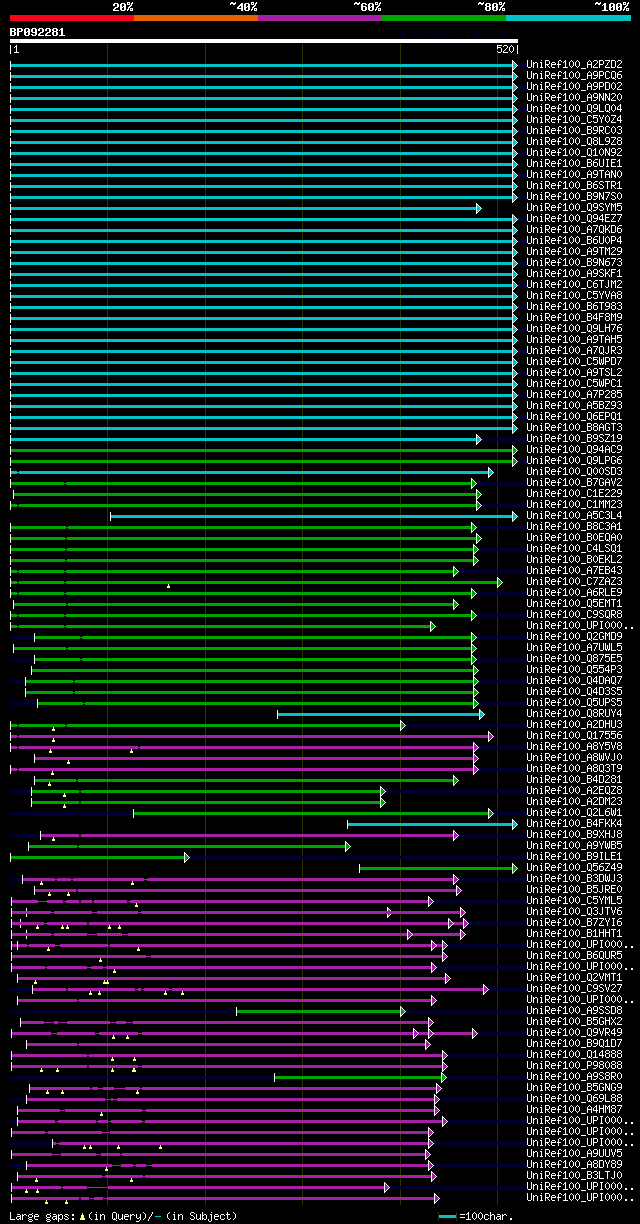
Task: Open hit UniRef100_Q9LQ04
Action: click(574, 109)
